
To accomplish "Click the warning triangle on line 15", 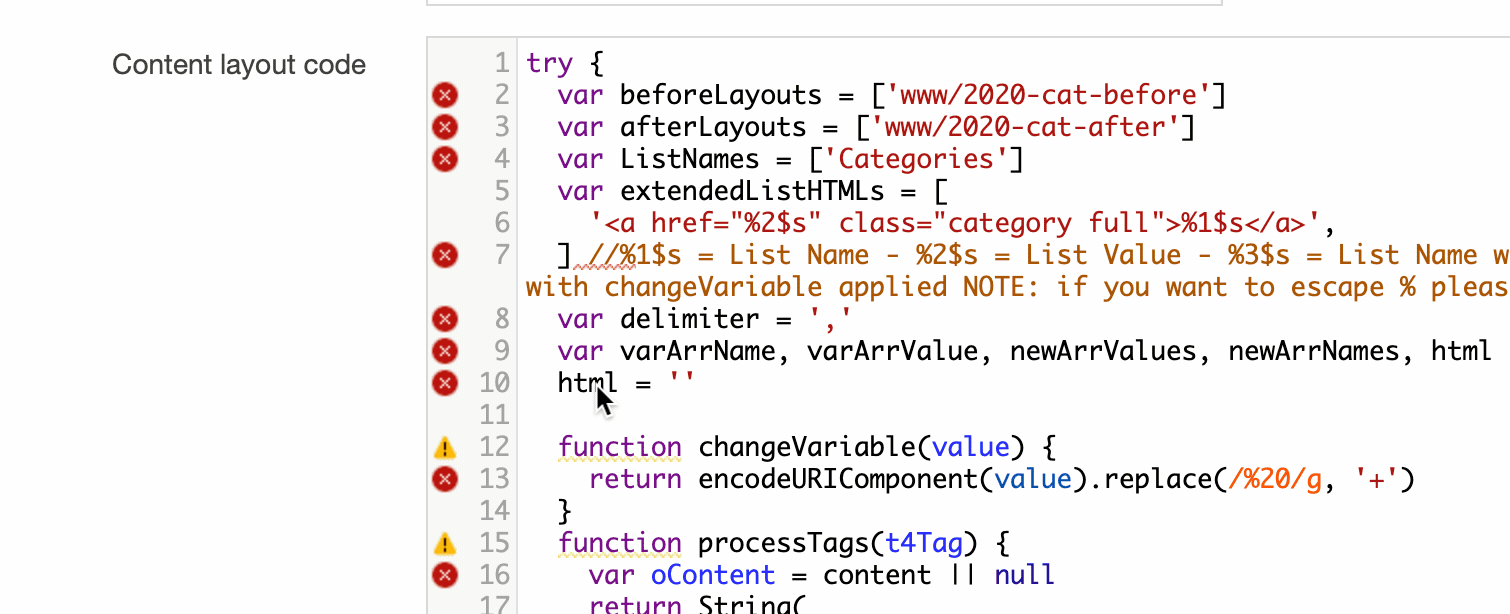I will (444, 543).
